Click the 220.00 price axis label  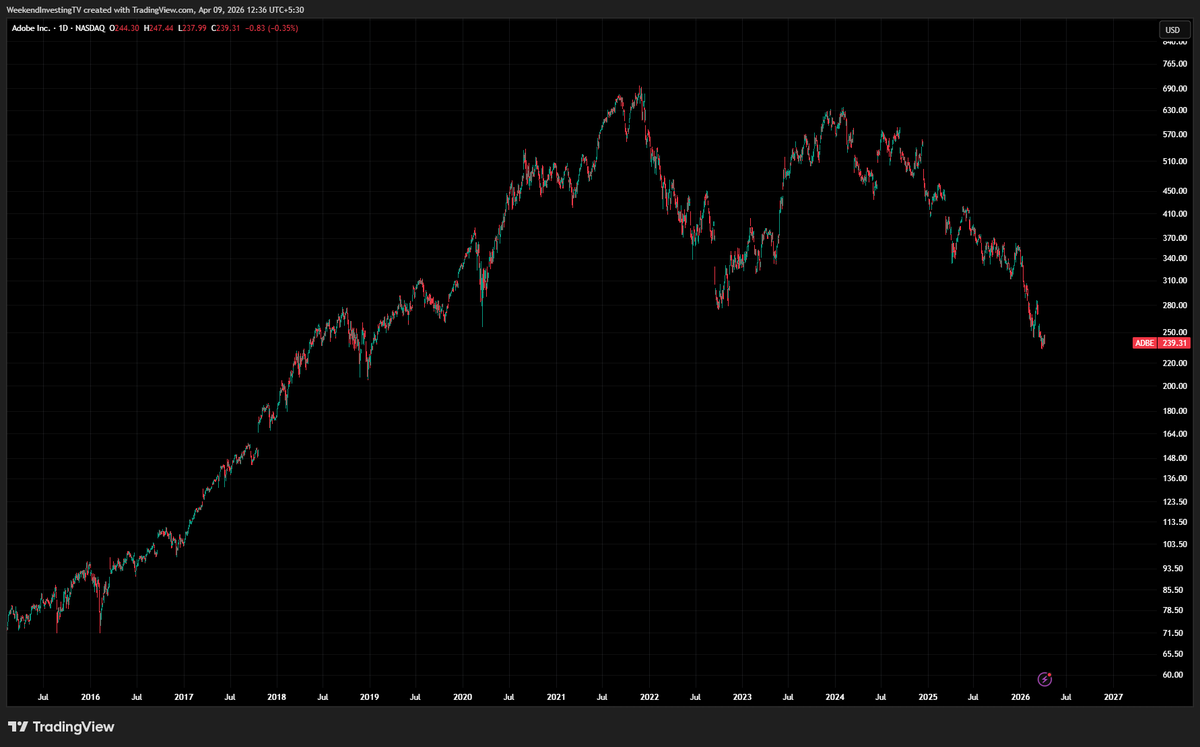click(x=1174, y=362)
